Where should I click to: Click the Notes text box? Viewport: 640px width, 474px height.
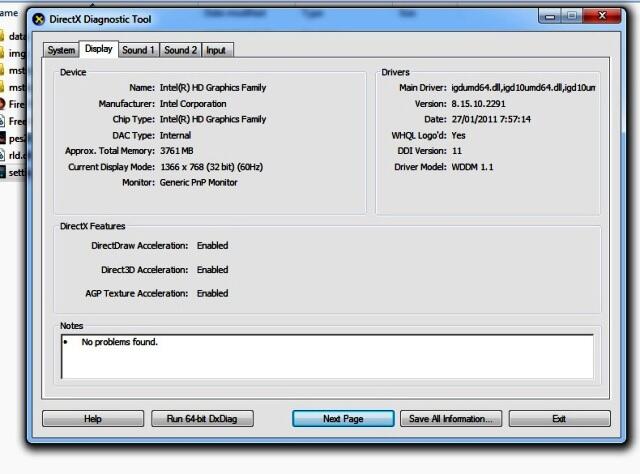pyautogui.click(x=327, y=357)
